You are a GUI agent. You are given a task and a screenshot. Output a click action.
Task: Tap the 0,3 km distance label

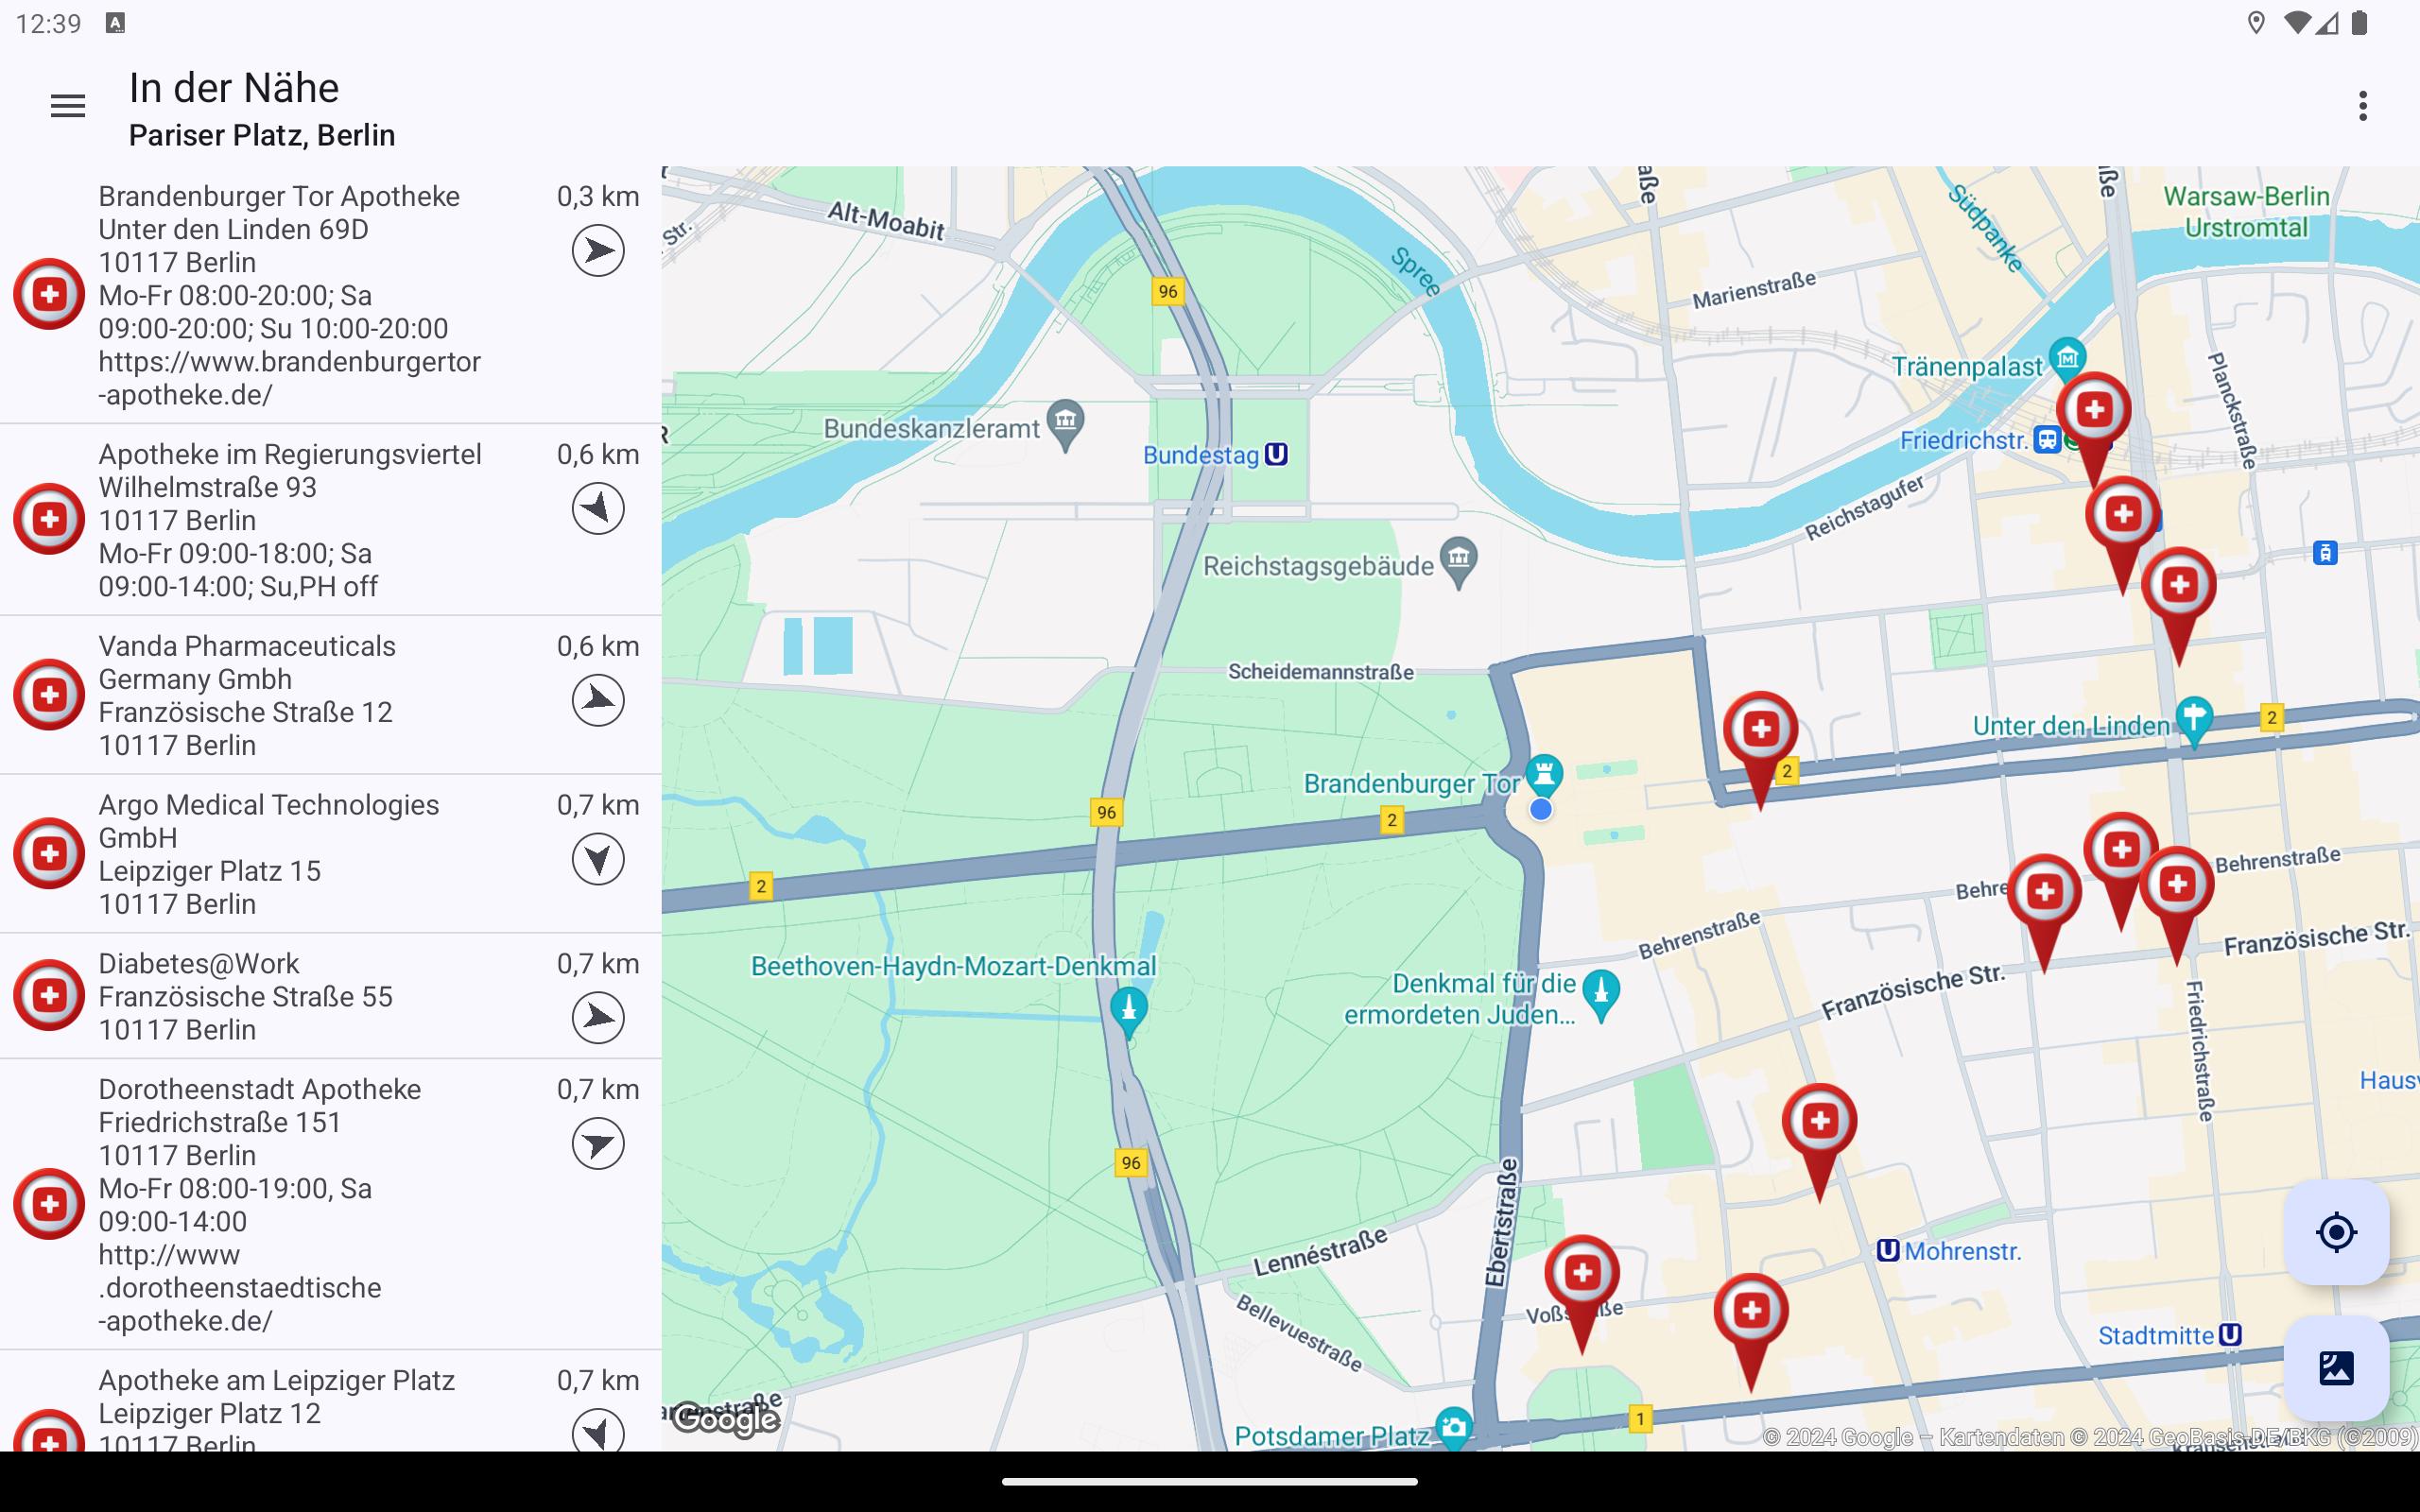coord(598,196)
